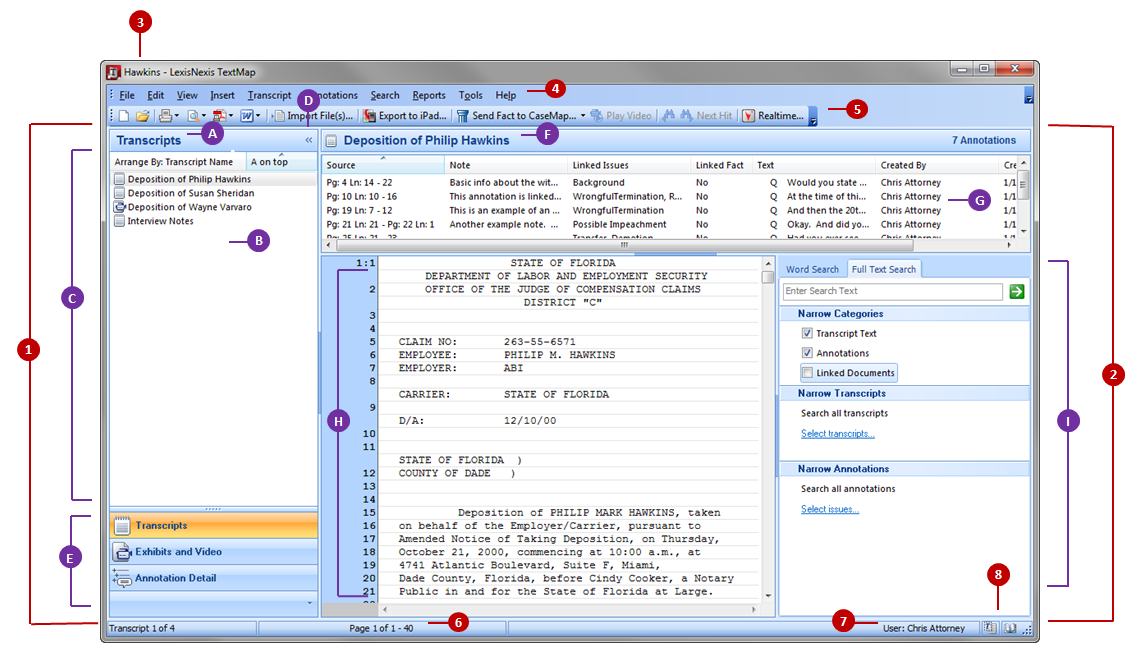Click the text-selection icon in the status bar
The width and height of the screenshot is (1144, 669).
[x=989, y=628]
